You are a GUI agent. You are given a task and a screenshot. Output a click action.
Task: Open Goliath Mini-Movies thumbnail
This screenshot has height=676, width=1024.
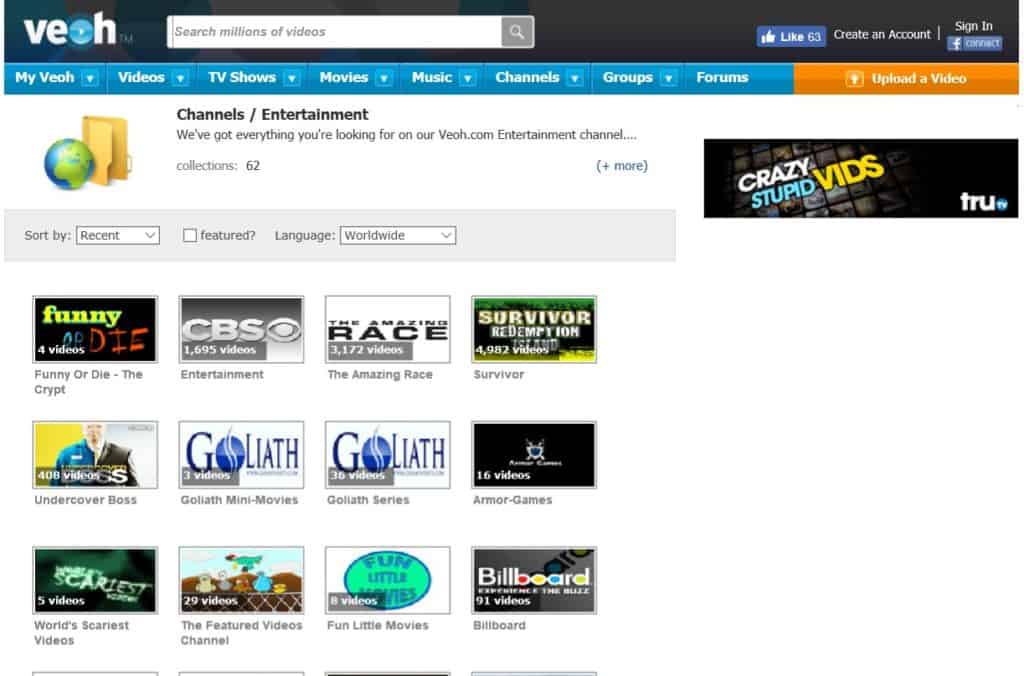tap(242, 455)
